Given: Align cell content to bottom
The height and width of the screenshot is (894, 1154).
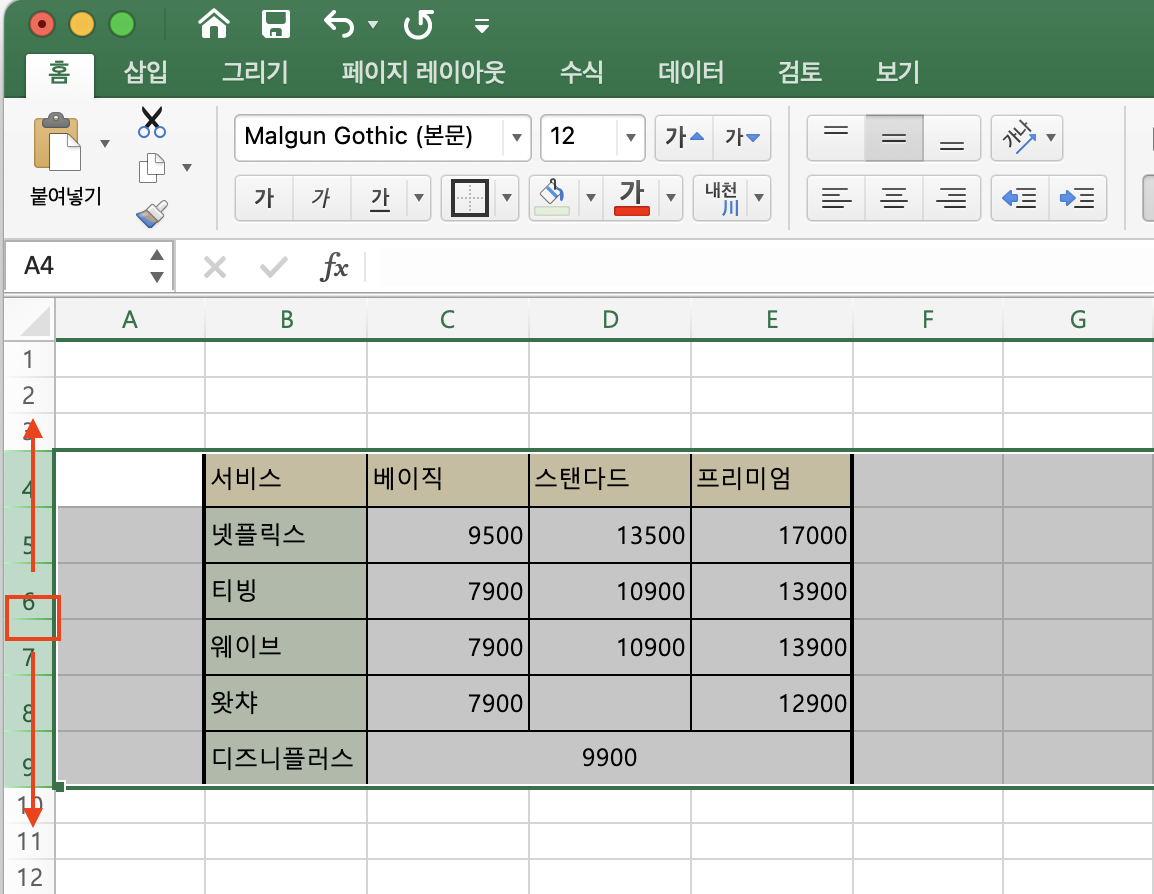Looking at the screenshot, I should [952, 138].
